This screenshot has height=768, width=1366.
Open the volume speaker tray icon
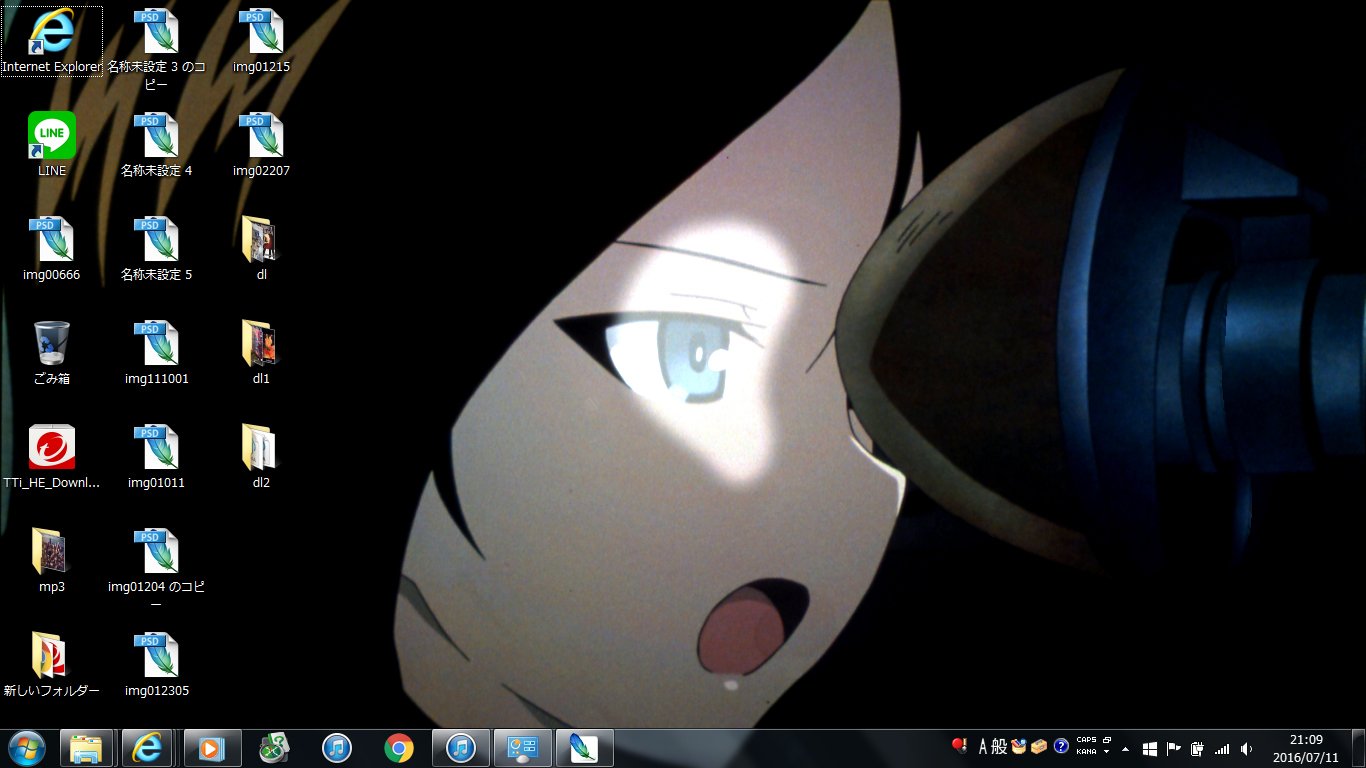tap(1246, 748)
